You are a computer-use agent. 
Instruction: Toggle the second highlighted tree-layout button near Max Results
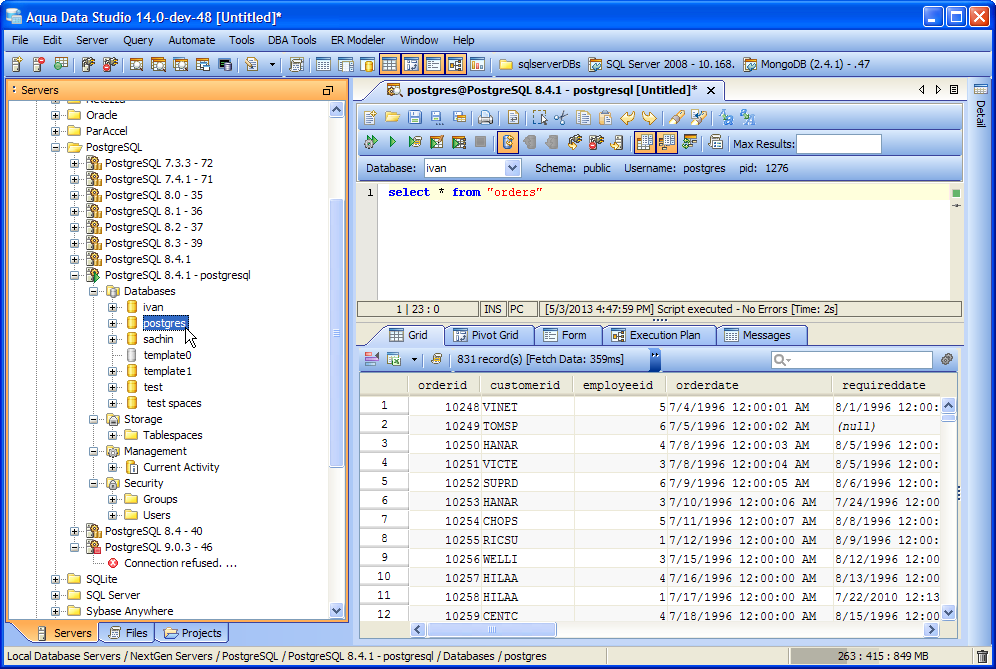click(x=666, y=142)
